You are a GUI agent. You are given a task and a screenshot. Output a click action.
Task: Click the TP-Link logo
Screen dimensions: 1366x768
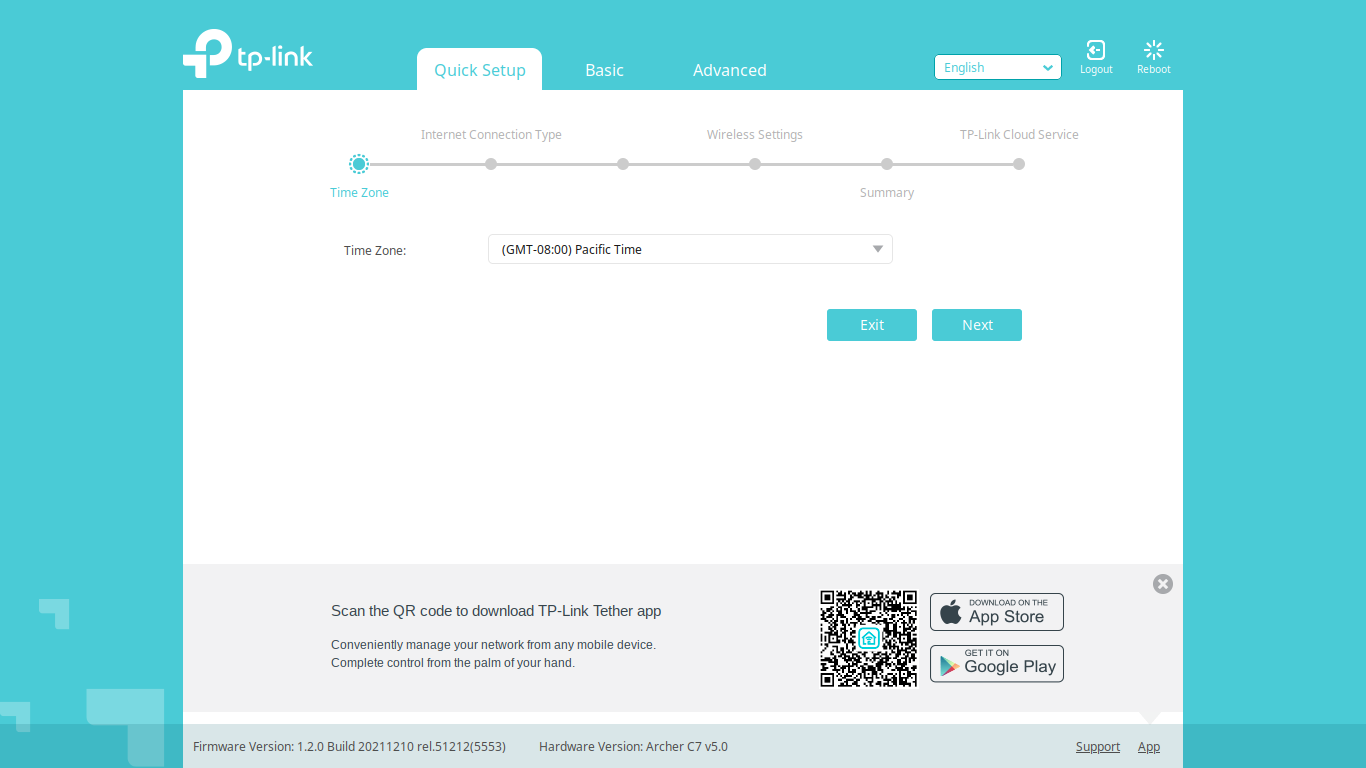(248, 53)
